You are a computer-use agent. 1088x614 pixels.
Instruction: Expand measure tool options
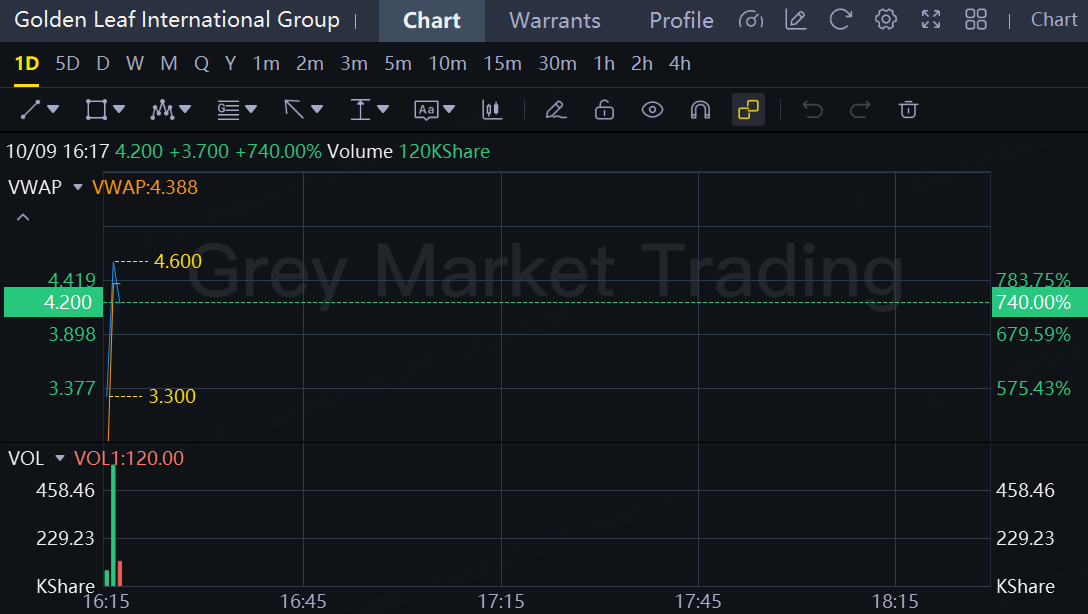point(383,110)
